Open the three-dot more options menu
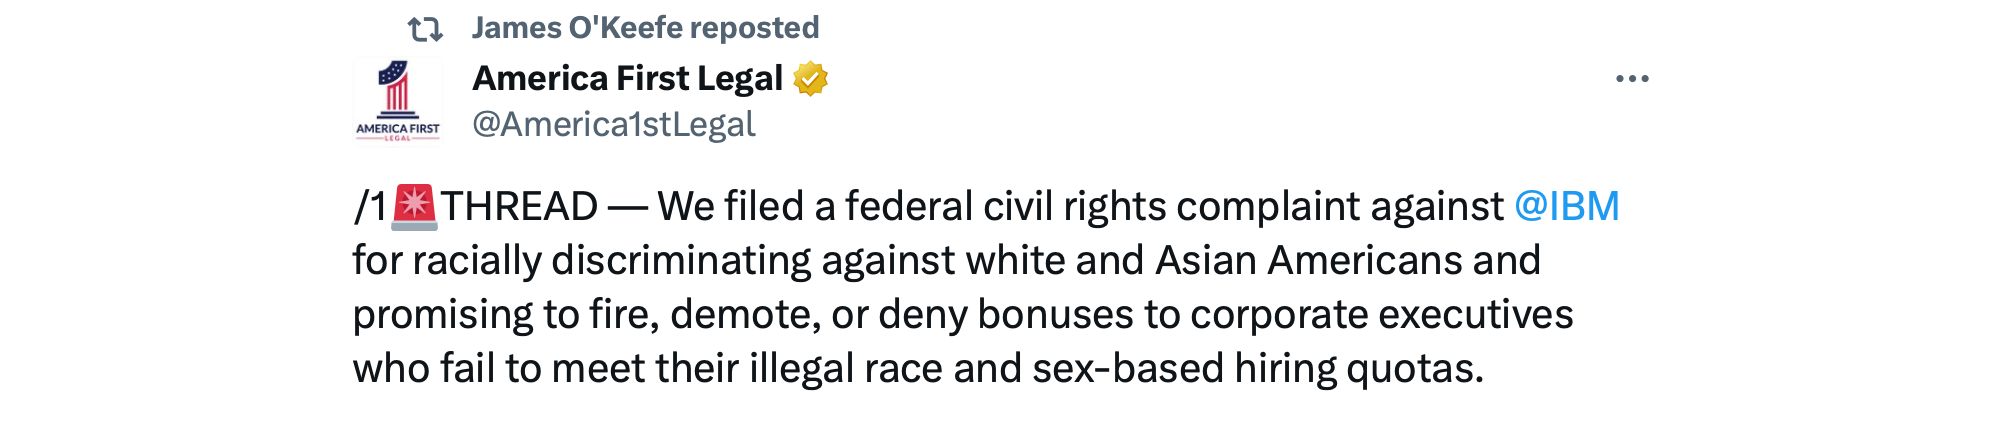Image resolution: width=2010 pixels, height=422 pixels. point(1632,79)
